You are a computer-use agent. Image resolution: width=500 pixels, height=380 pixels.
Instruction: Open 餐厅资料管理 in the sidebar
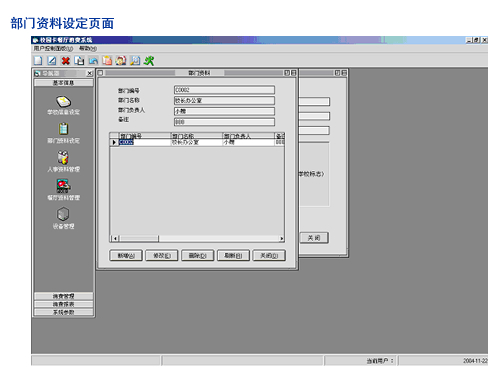coord(63,190)
